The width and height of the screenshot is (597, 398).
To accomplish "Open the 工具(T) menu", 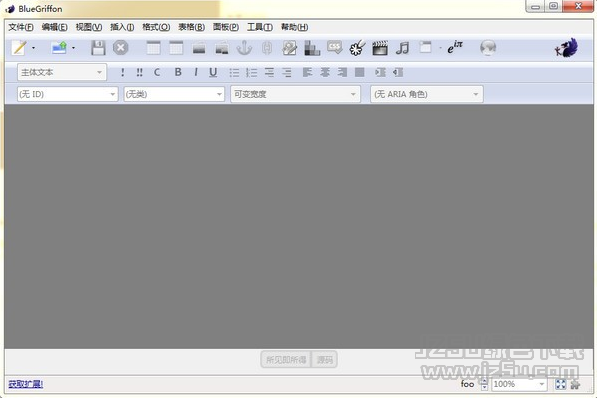I will coord(260,27).
